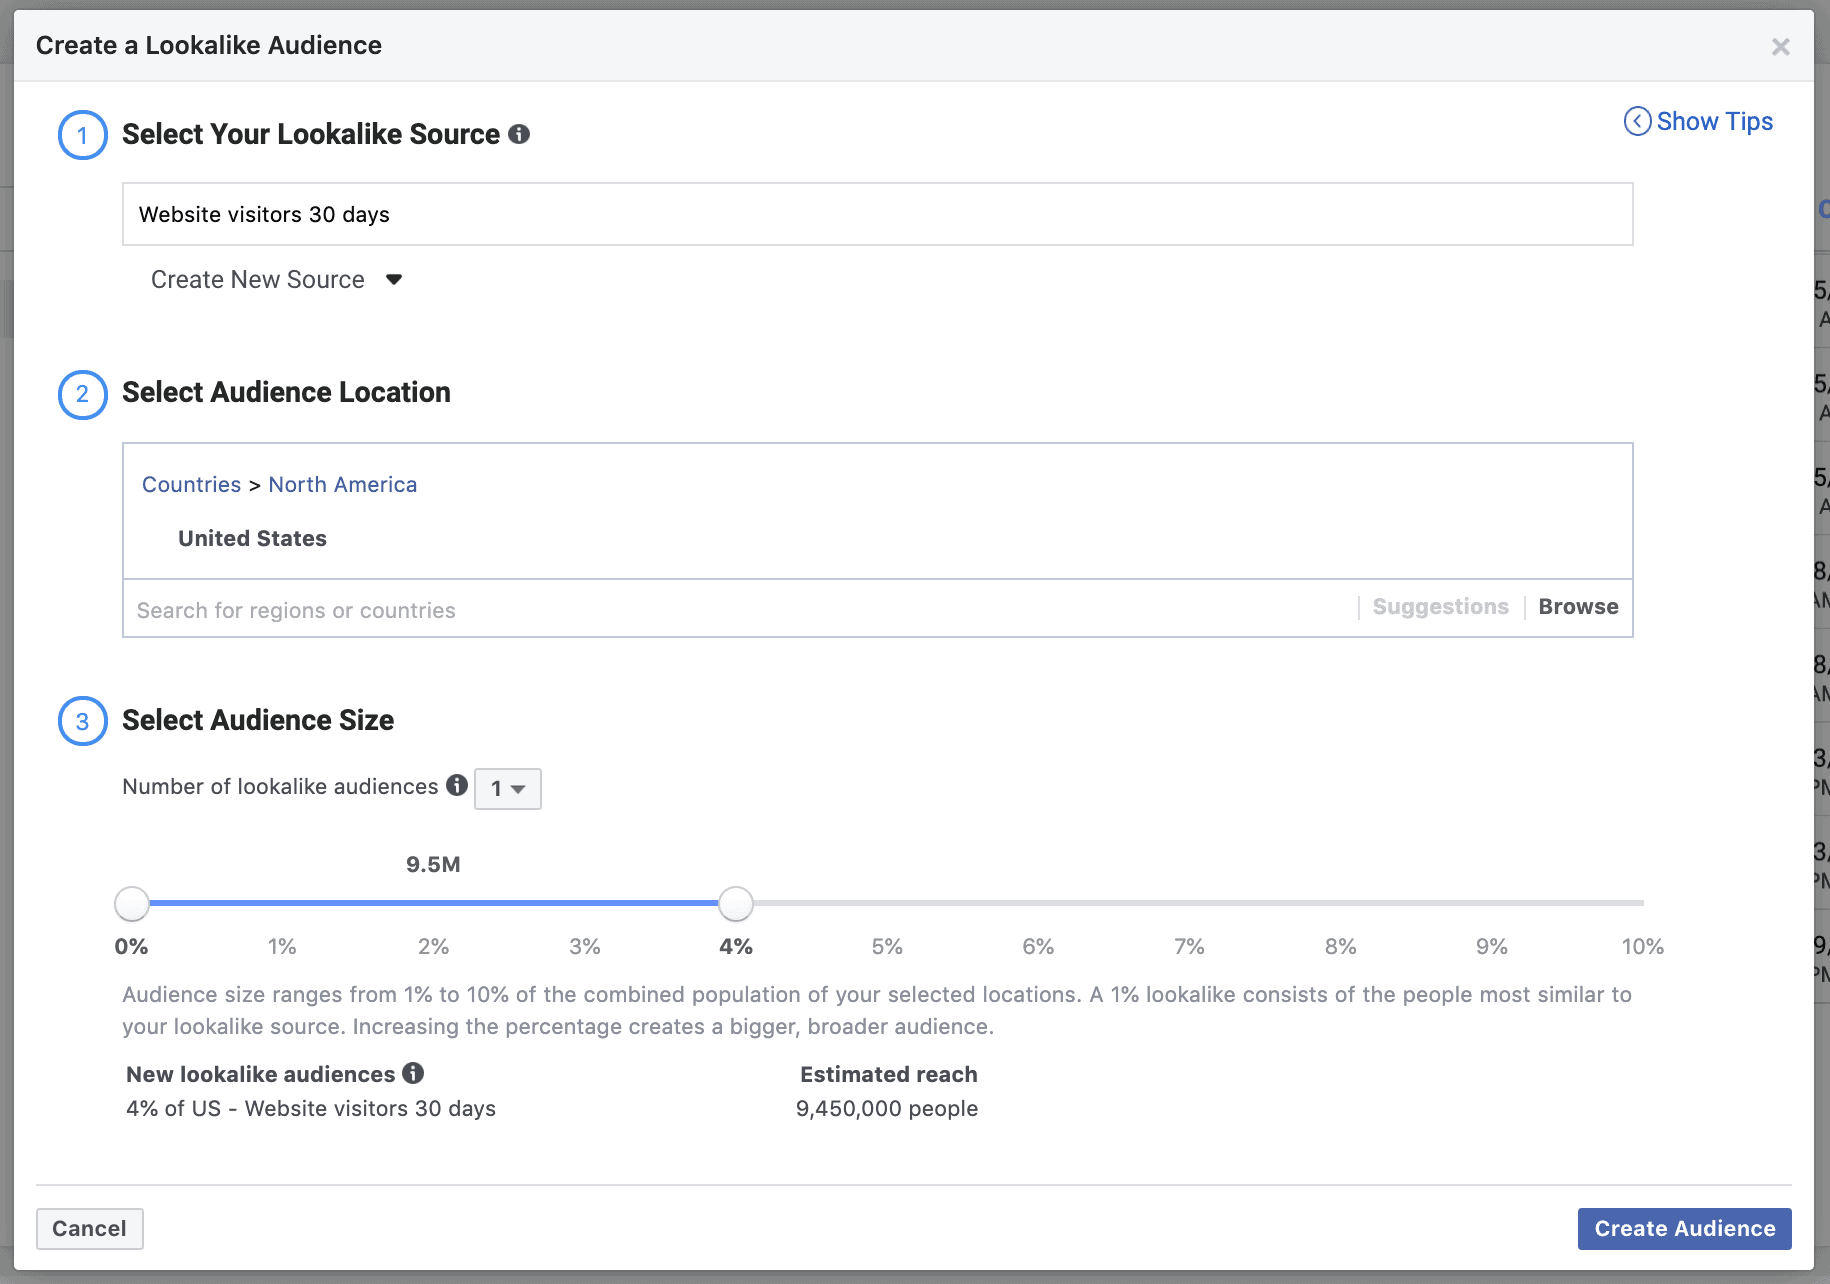The width and height of the screenshot is (1830, 1284).
Task: Click the info icon next to Number of lookalike audiences
Action: [x=457, y=786]
